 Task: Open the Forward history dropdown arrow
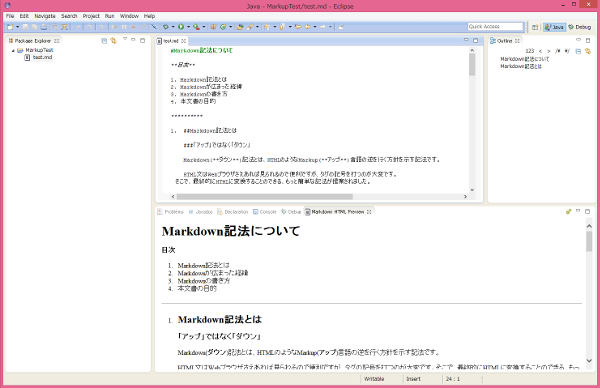point(331,27)
